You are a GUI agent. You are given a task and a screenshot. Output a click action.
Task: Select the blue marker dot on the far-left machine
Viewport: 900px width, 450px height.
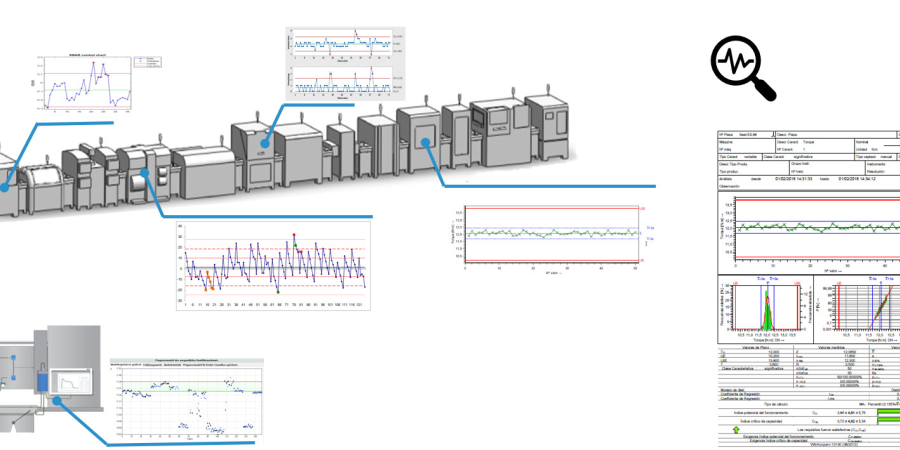click(4, 188)
